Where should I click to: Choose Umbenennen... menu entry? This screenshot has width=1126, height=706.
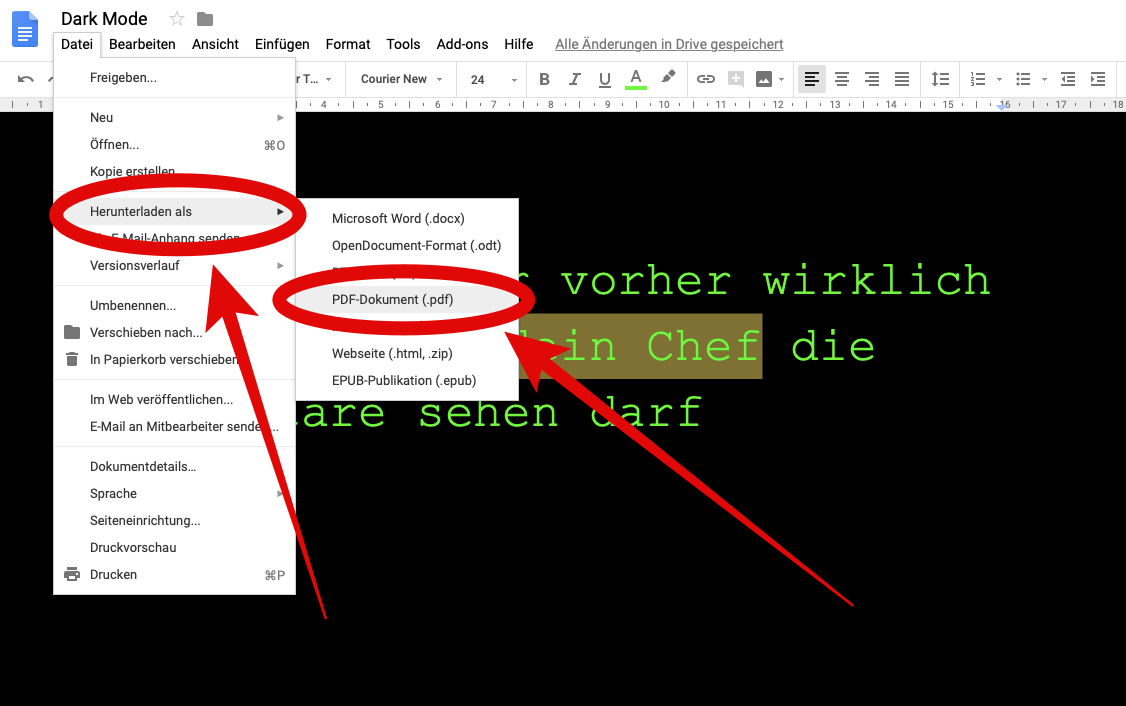[175, 306]
